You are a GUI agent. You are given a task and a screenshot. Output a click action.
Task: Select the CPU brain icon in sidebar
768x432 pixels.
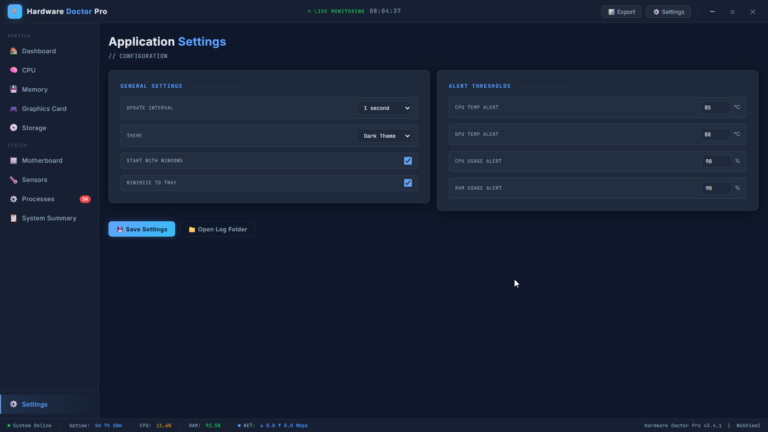coord(13,70)
